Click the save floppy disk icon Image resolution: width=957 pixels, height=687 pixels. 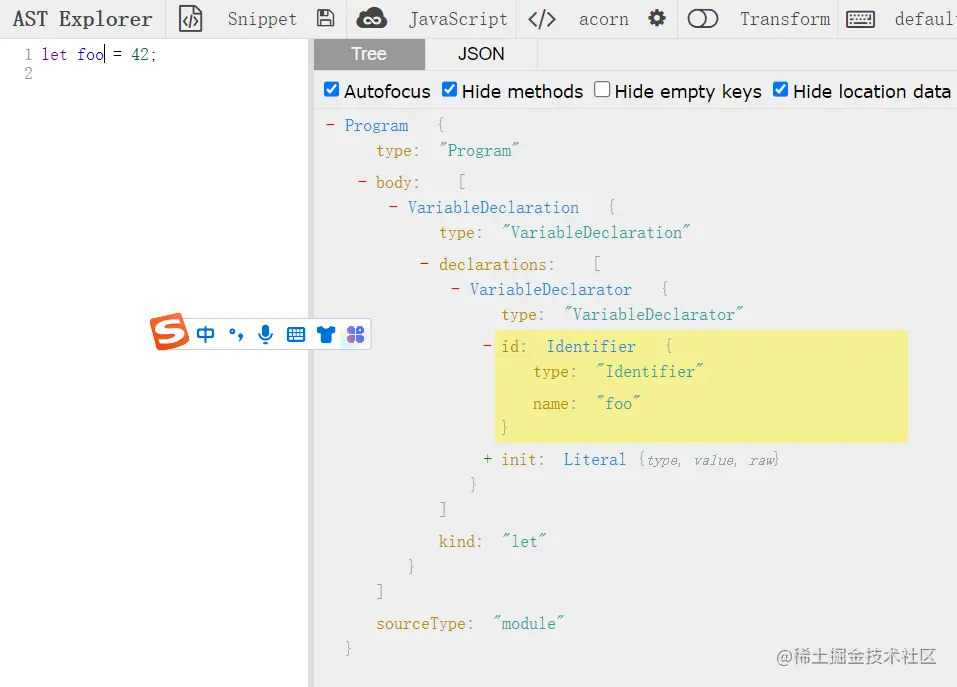pyautogui.click(x=325, y=18)
